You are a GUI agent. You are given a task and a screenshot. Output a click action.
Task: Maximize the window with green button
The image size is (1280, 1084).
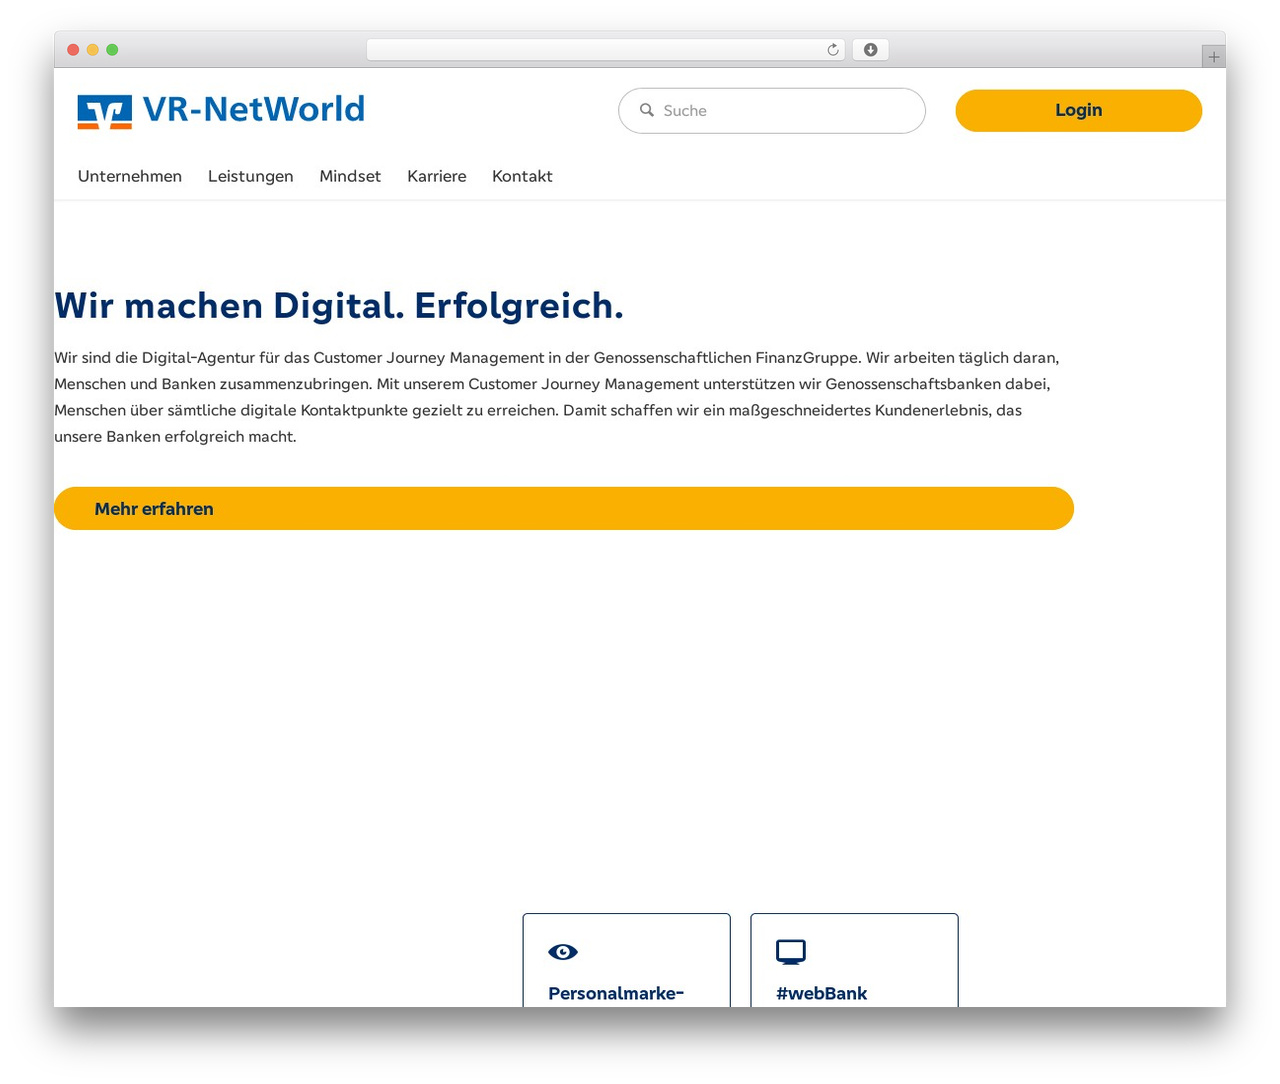(x=112, y=50)
